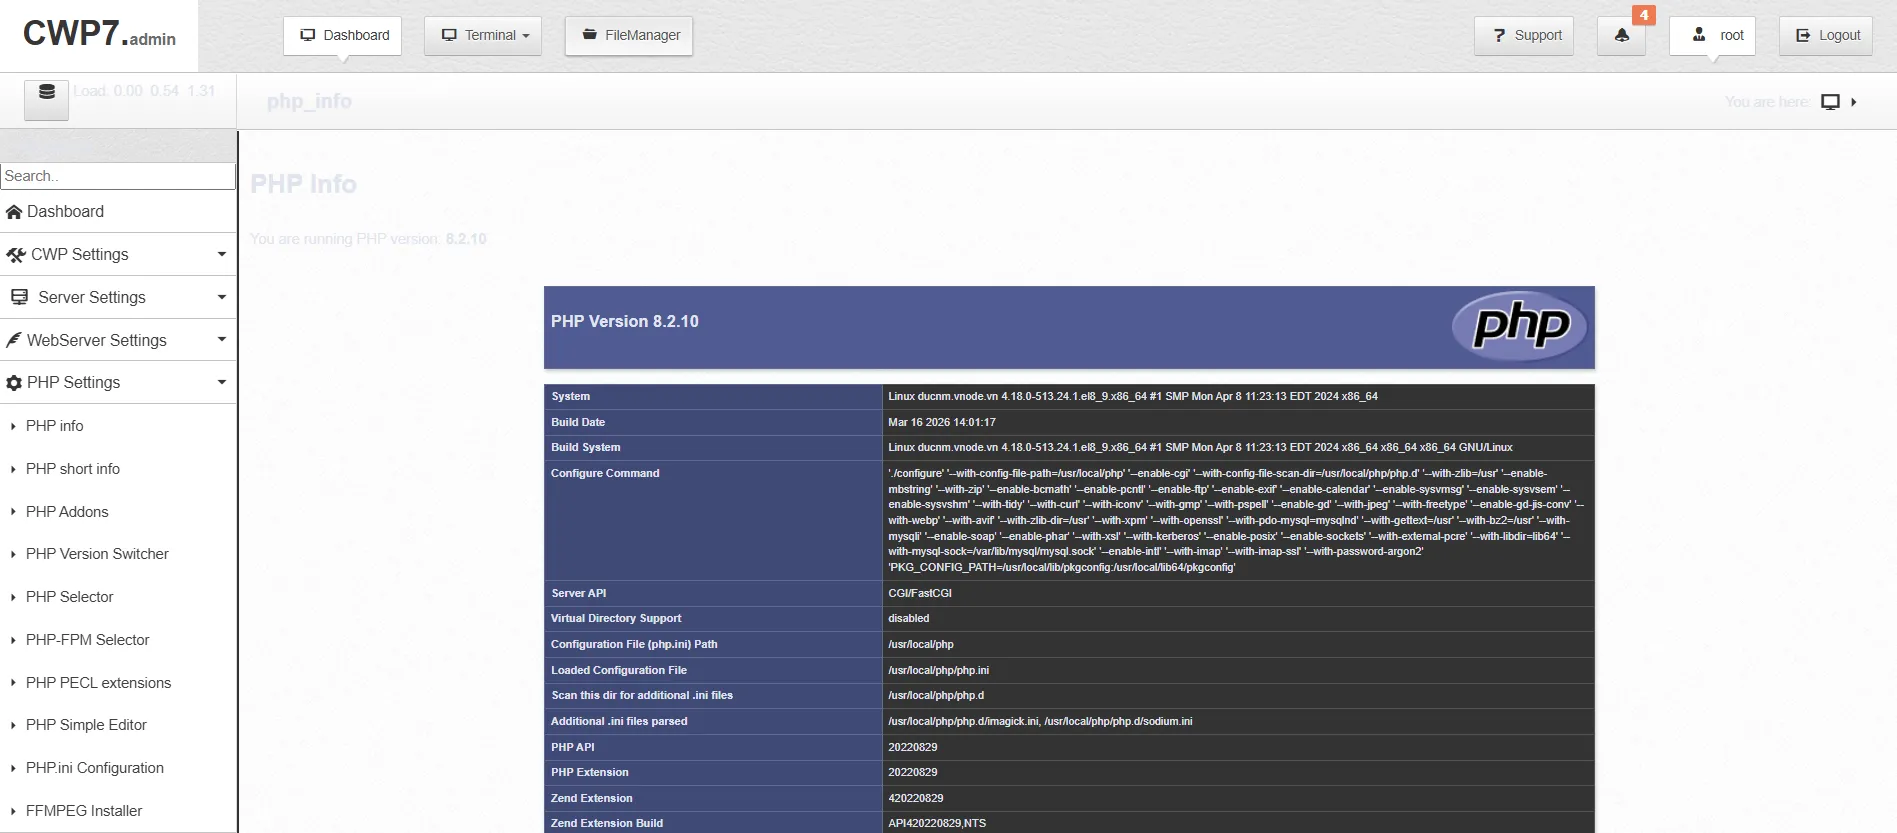
Task: Click the 'Additional .ini files parsed' label
Action: [x=619, y=722]
